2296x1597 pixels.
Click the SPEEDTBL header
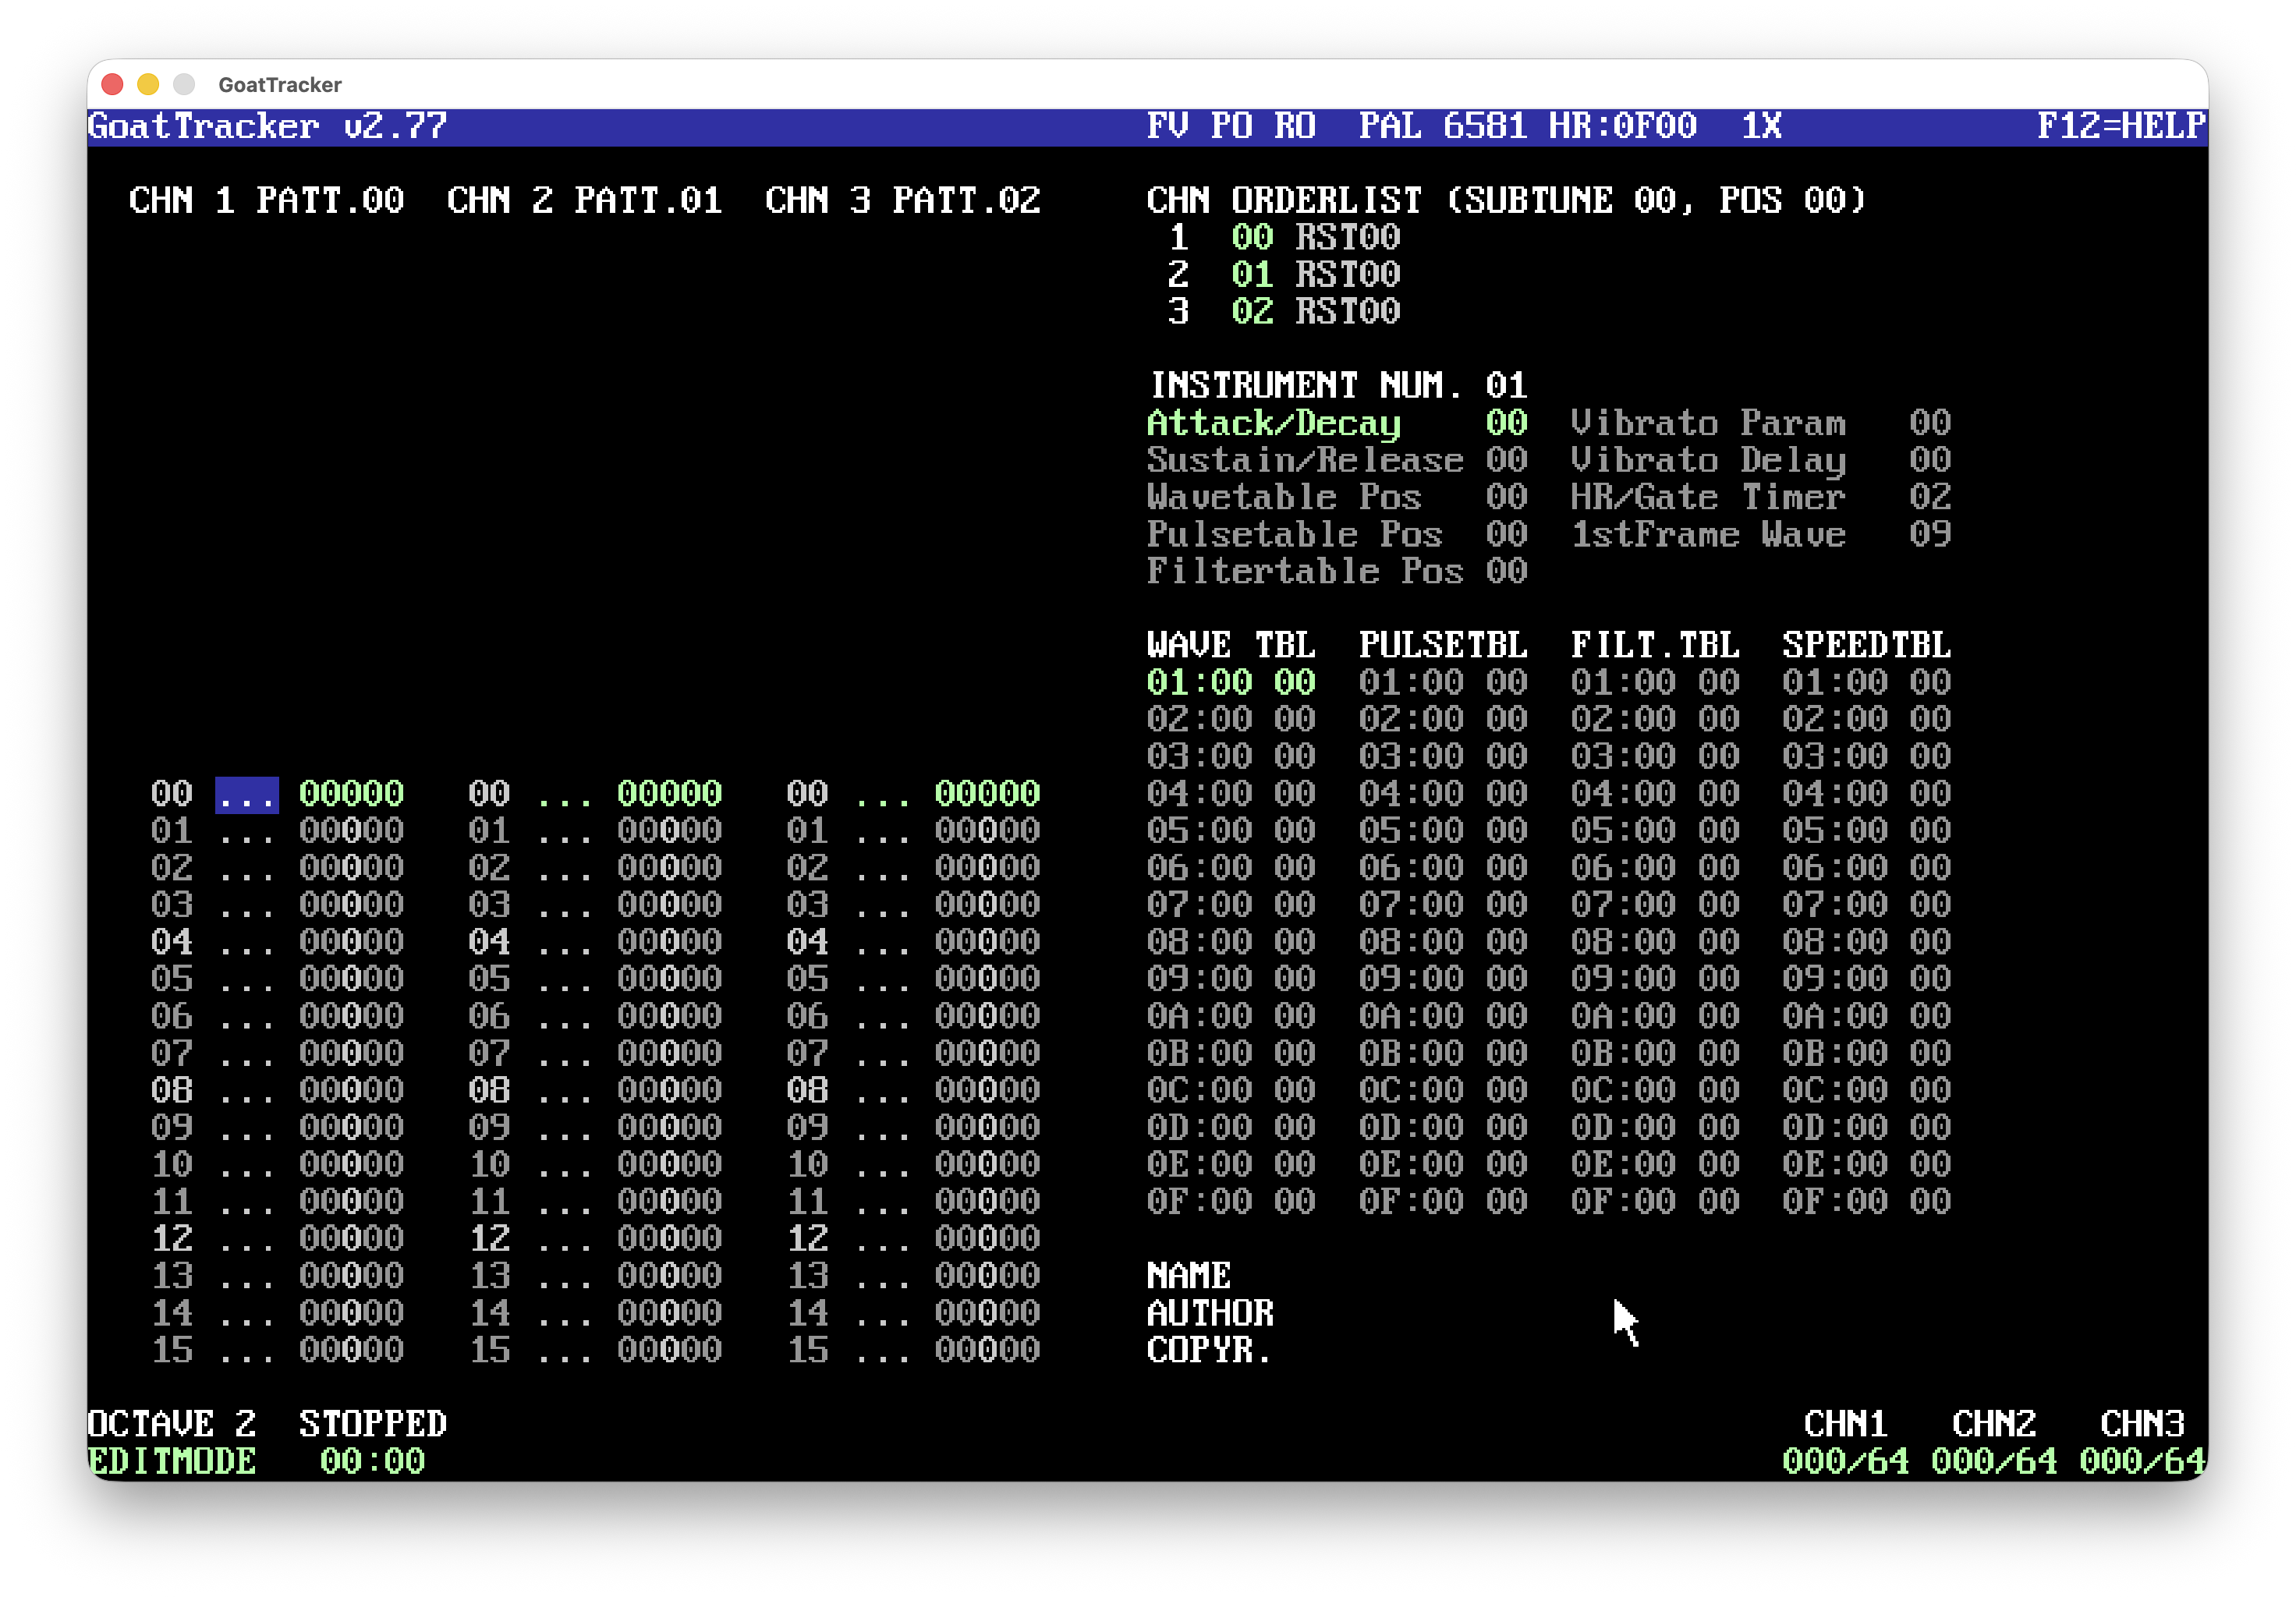[1867, 645]
